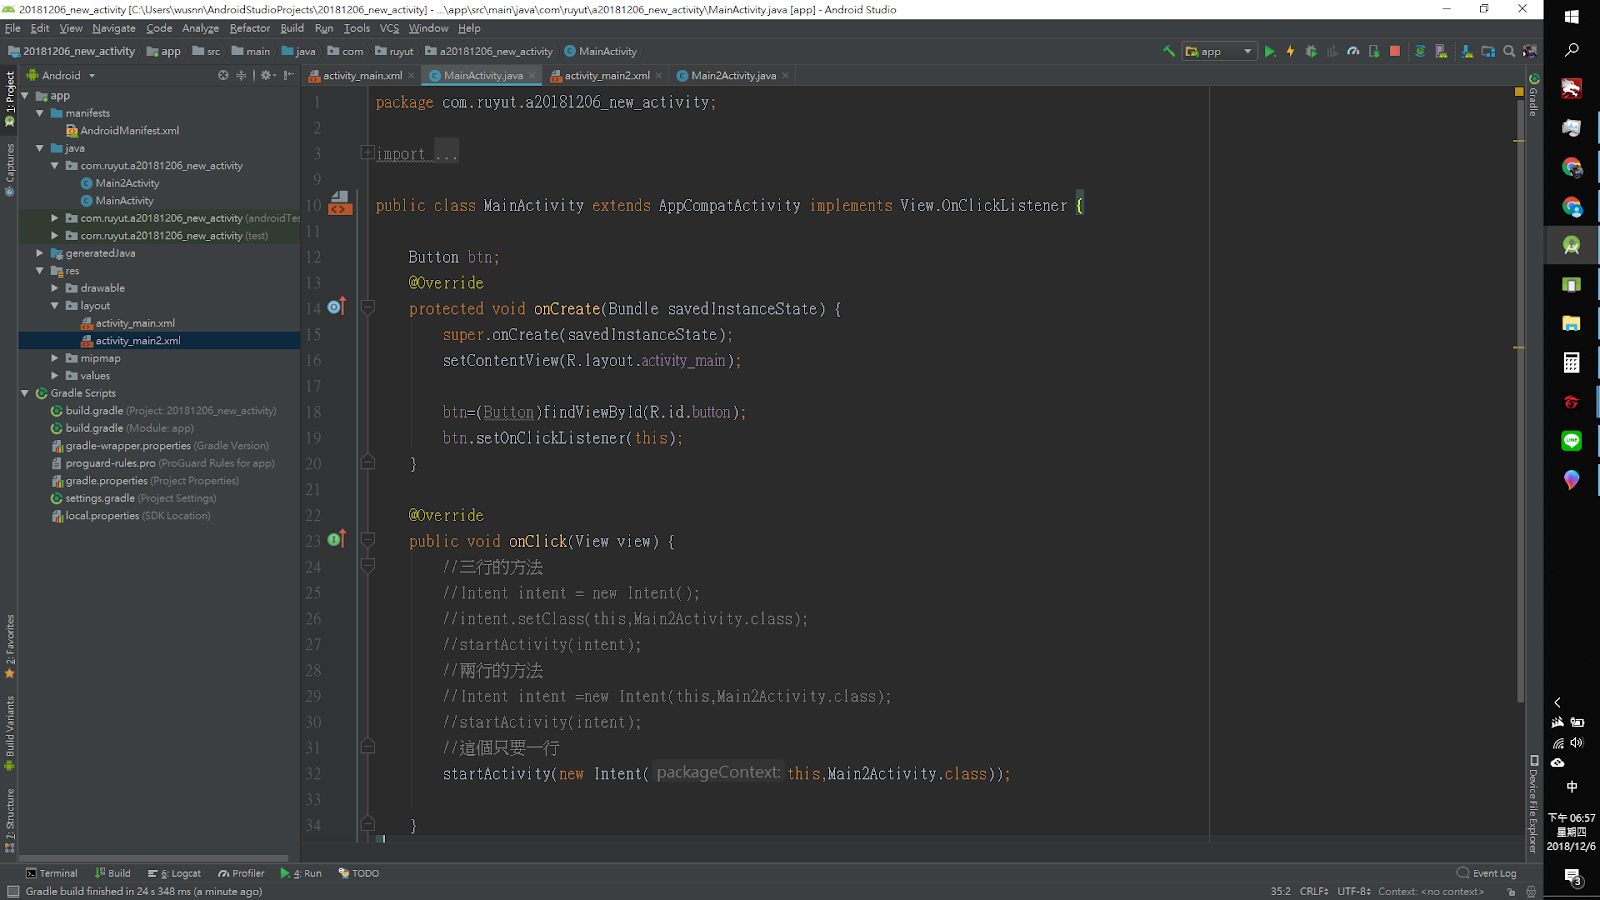This screenshot has width=1600, height=900.
Task: Open the AVD Manager
Action: [x=1441, y=51]
